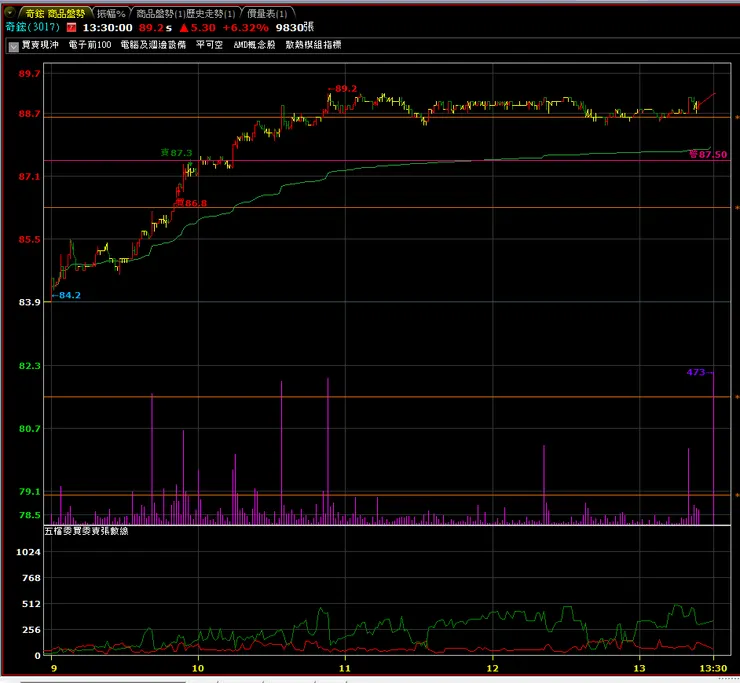Click the 9830張 volume value
This screenshot has width=740, height=683.
click(x=295, y=27)
